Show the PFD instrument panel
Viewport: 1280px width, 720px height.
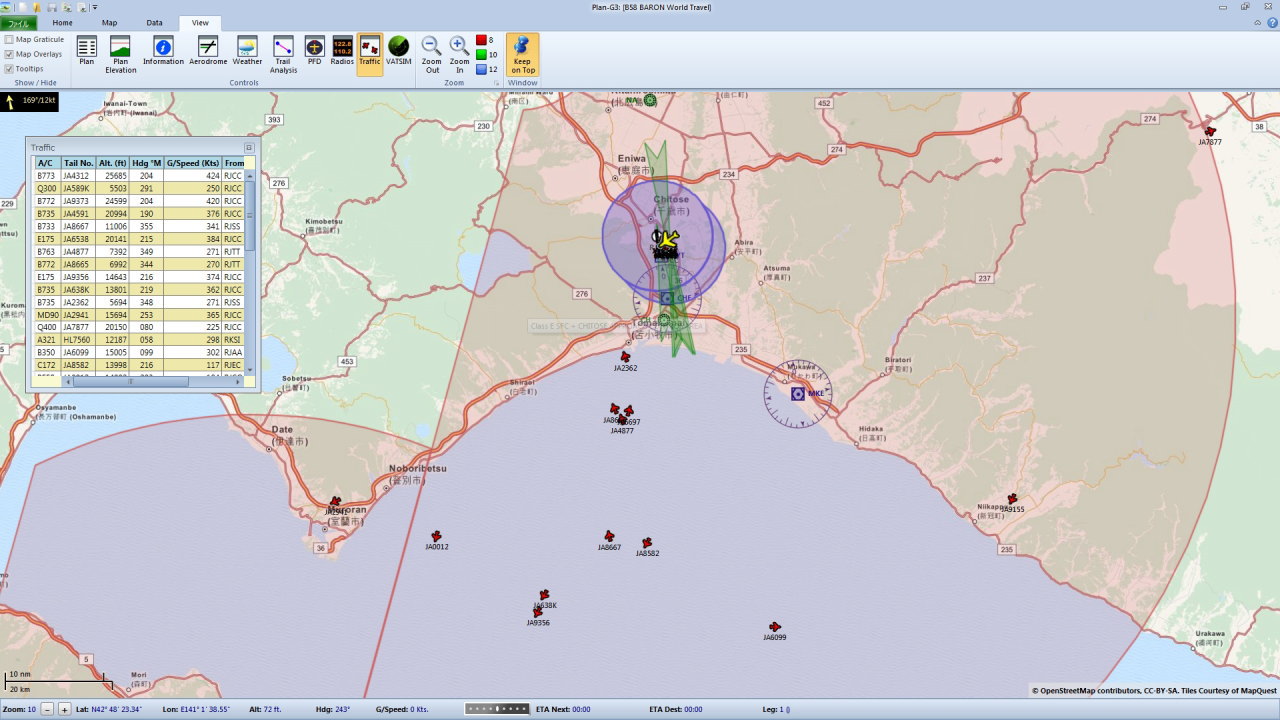314,52
